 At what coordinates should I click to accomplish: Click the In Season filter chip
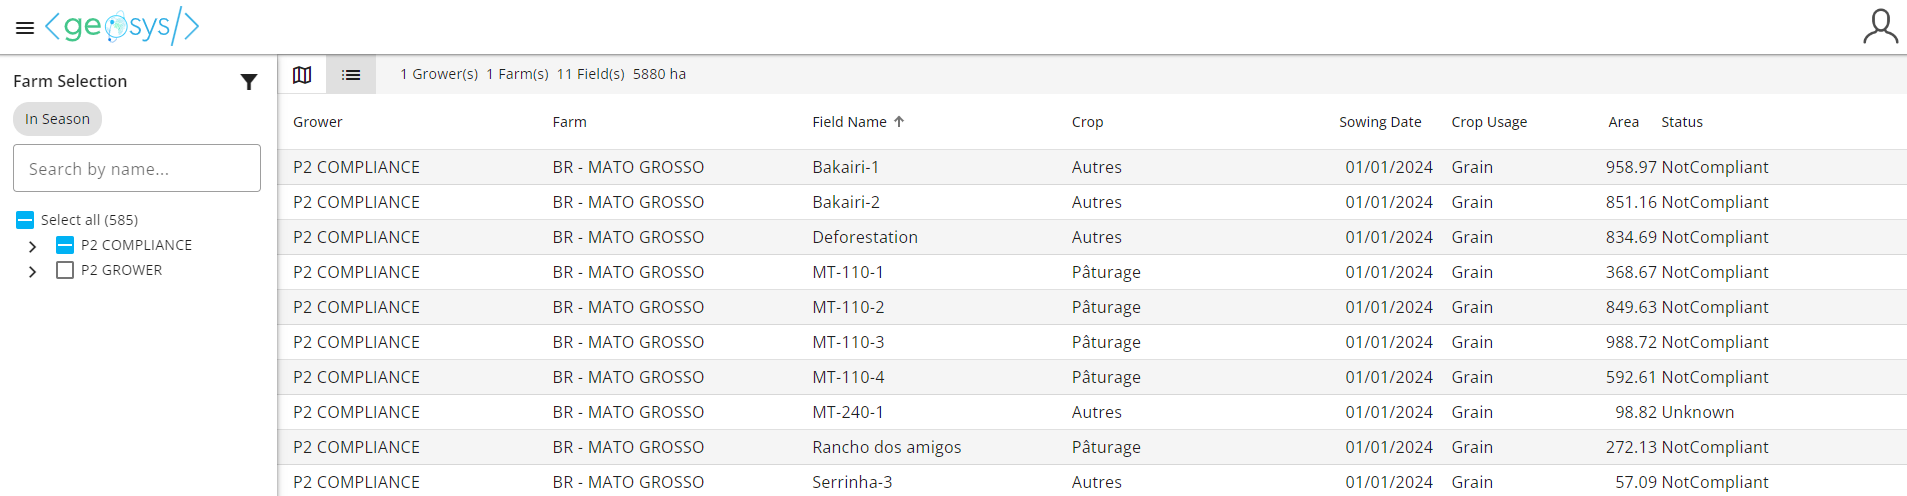[57, 119]
